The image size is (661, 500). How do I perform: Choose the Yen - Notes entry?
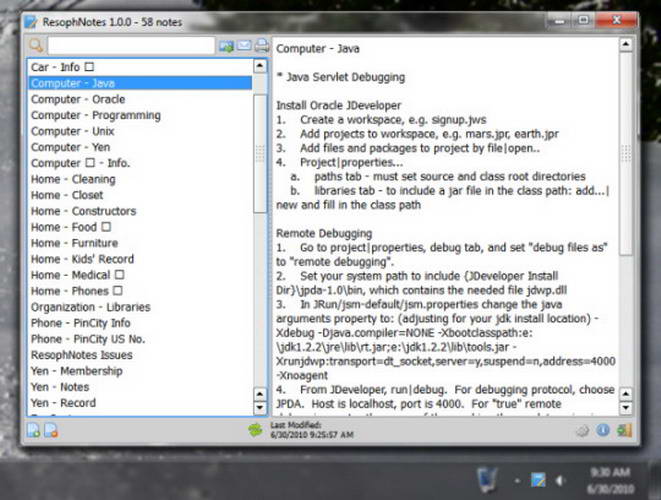point(140,387)
